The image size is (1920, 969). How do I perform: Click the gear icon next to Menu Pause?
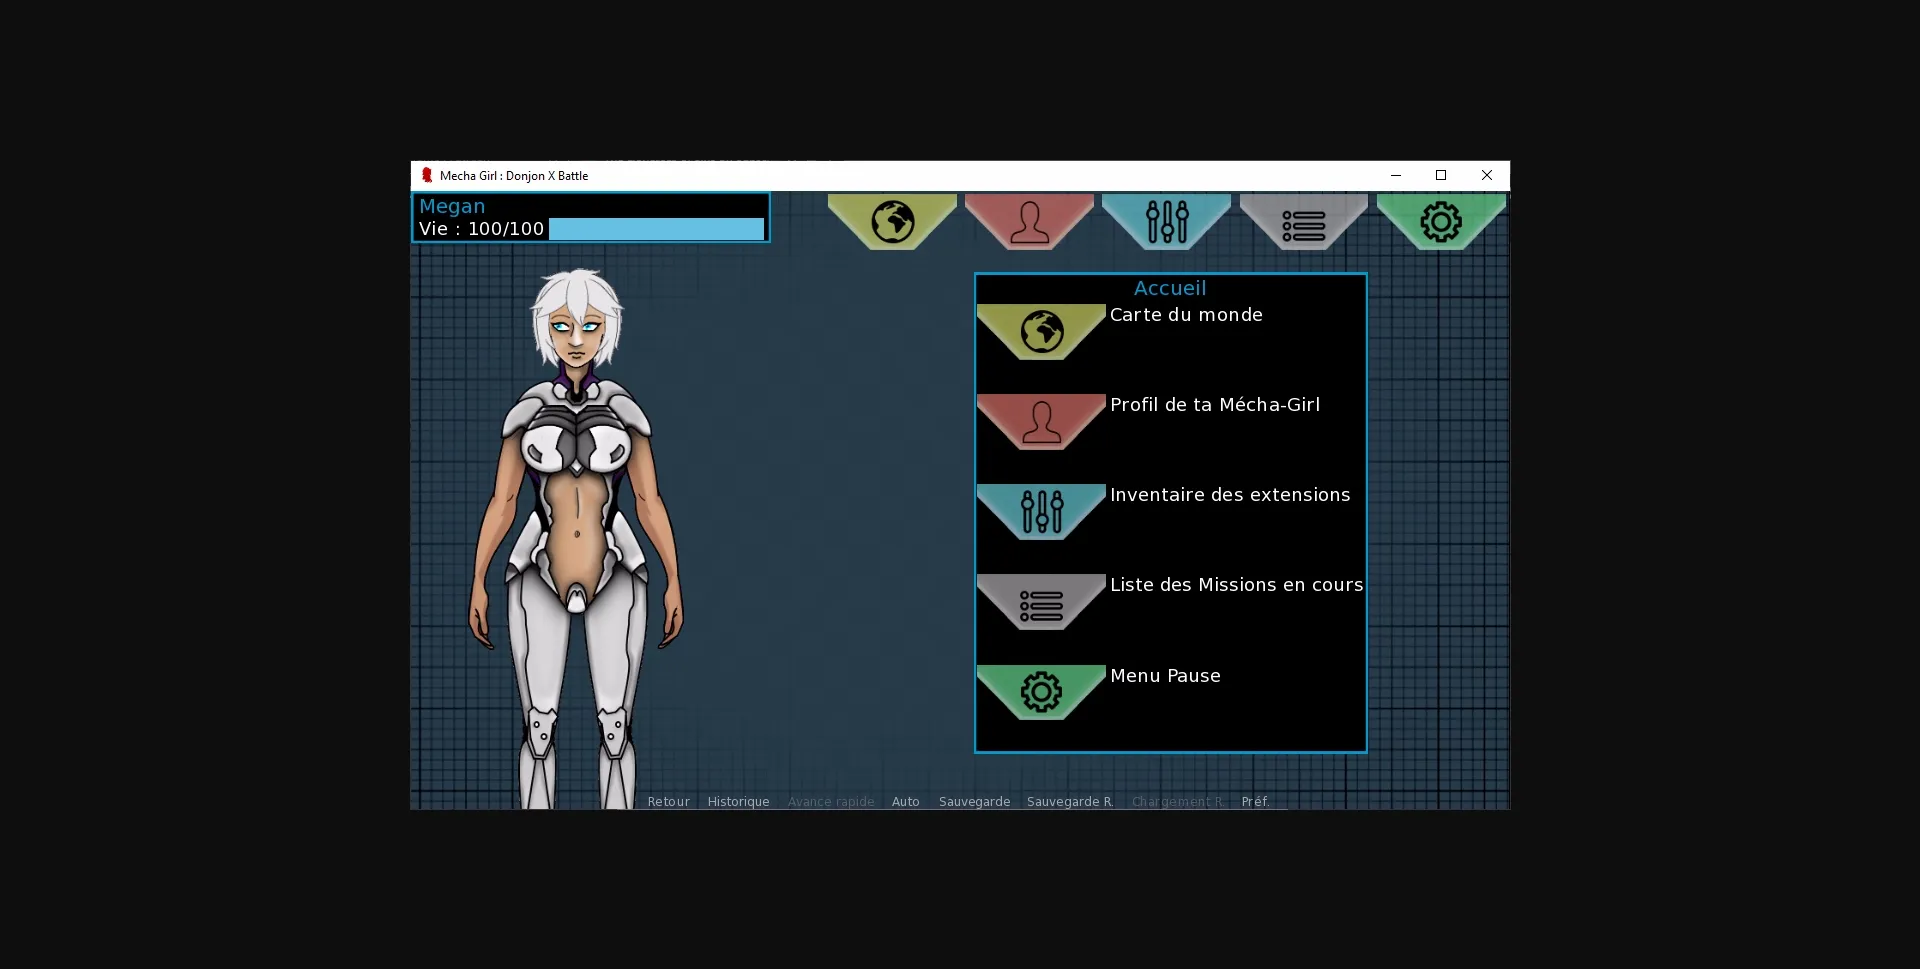point(1041,692)
